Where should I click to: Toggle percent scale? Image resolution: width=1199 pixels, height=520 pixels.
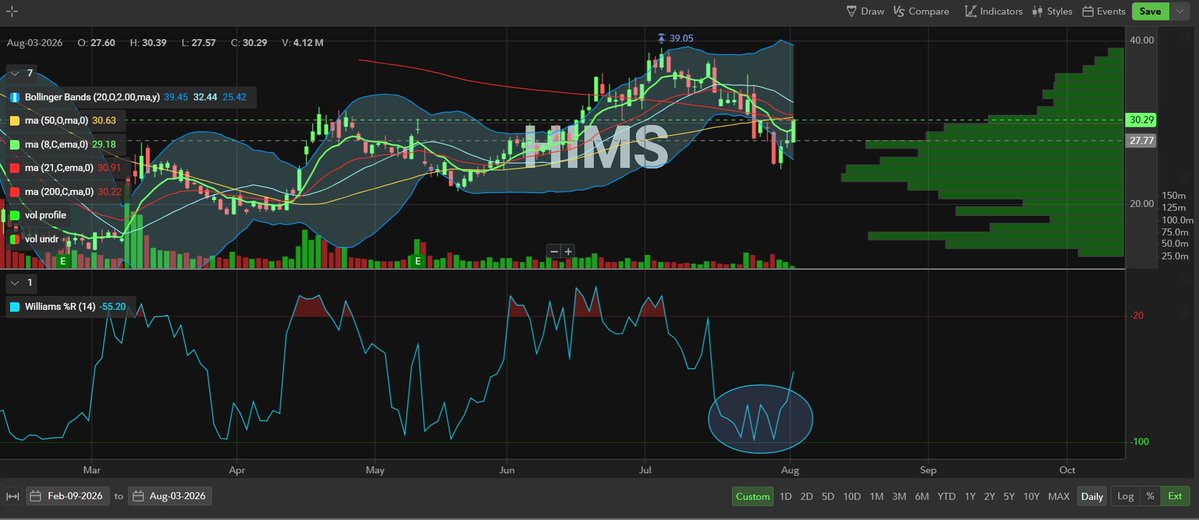click(x=1150, y=497)
